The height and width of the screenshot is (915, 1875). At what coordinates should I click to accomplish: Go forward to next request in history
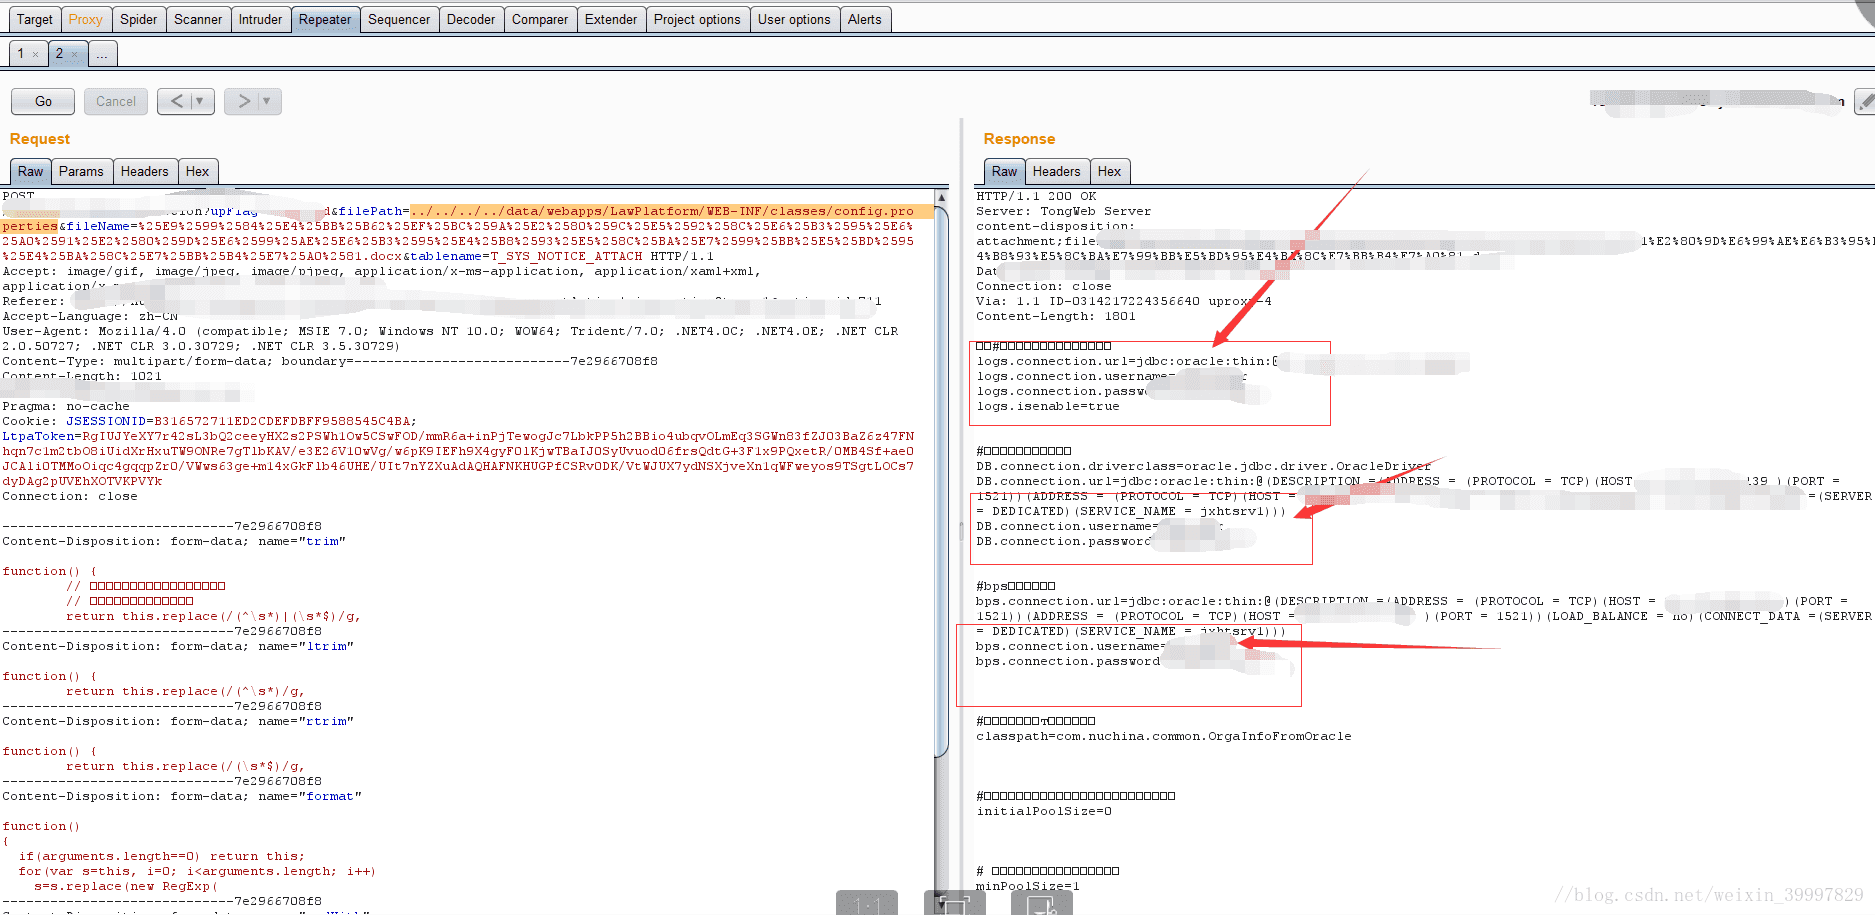pos(244,101)
